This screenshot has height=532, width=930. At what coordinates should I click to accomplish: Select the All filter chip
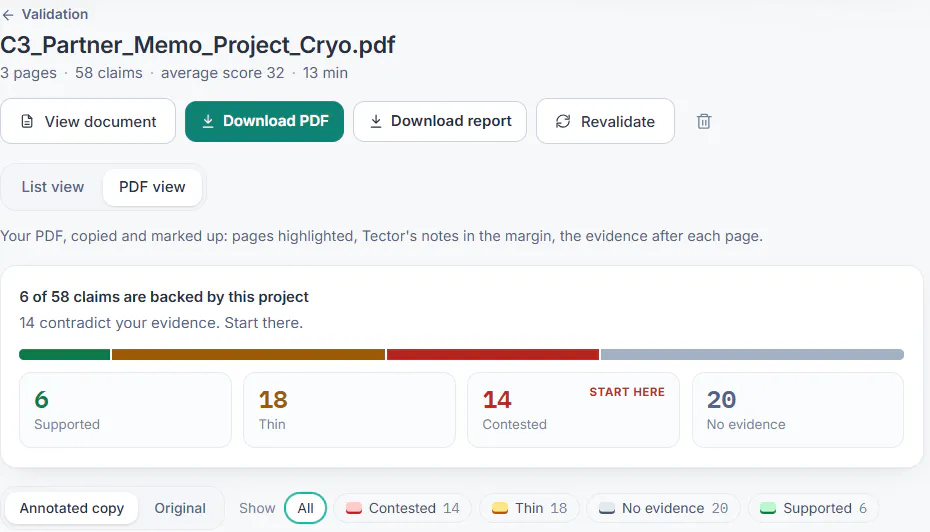(305, 508)
